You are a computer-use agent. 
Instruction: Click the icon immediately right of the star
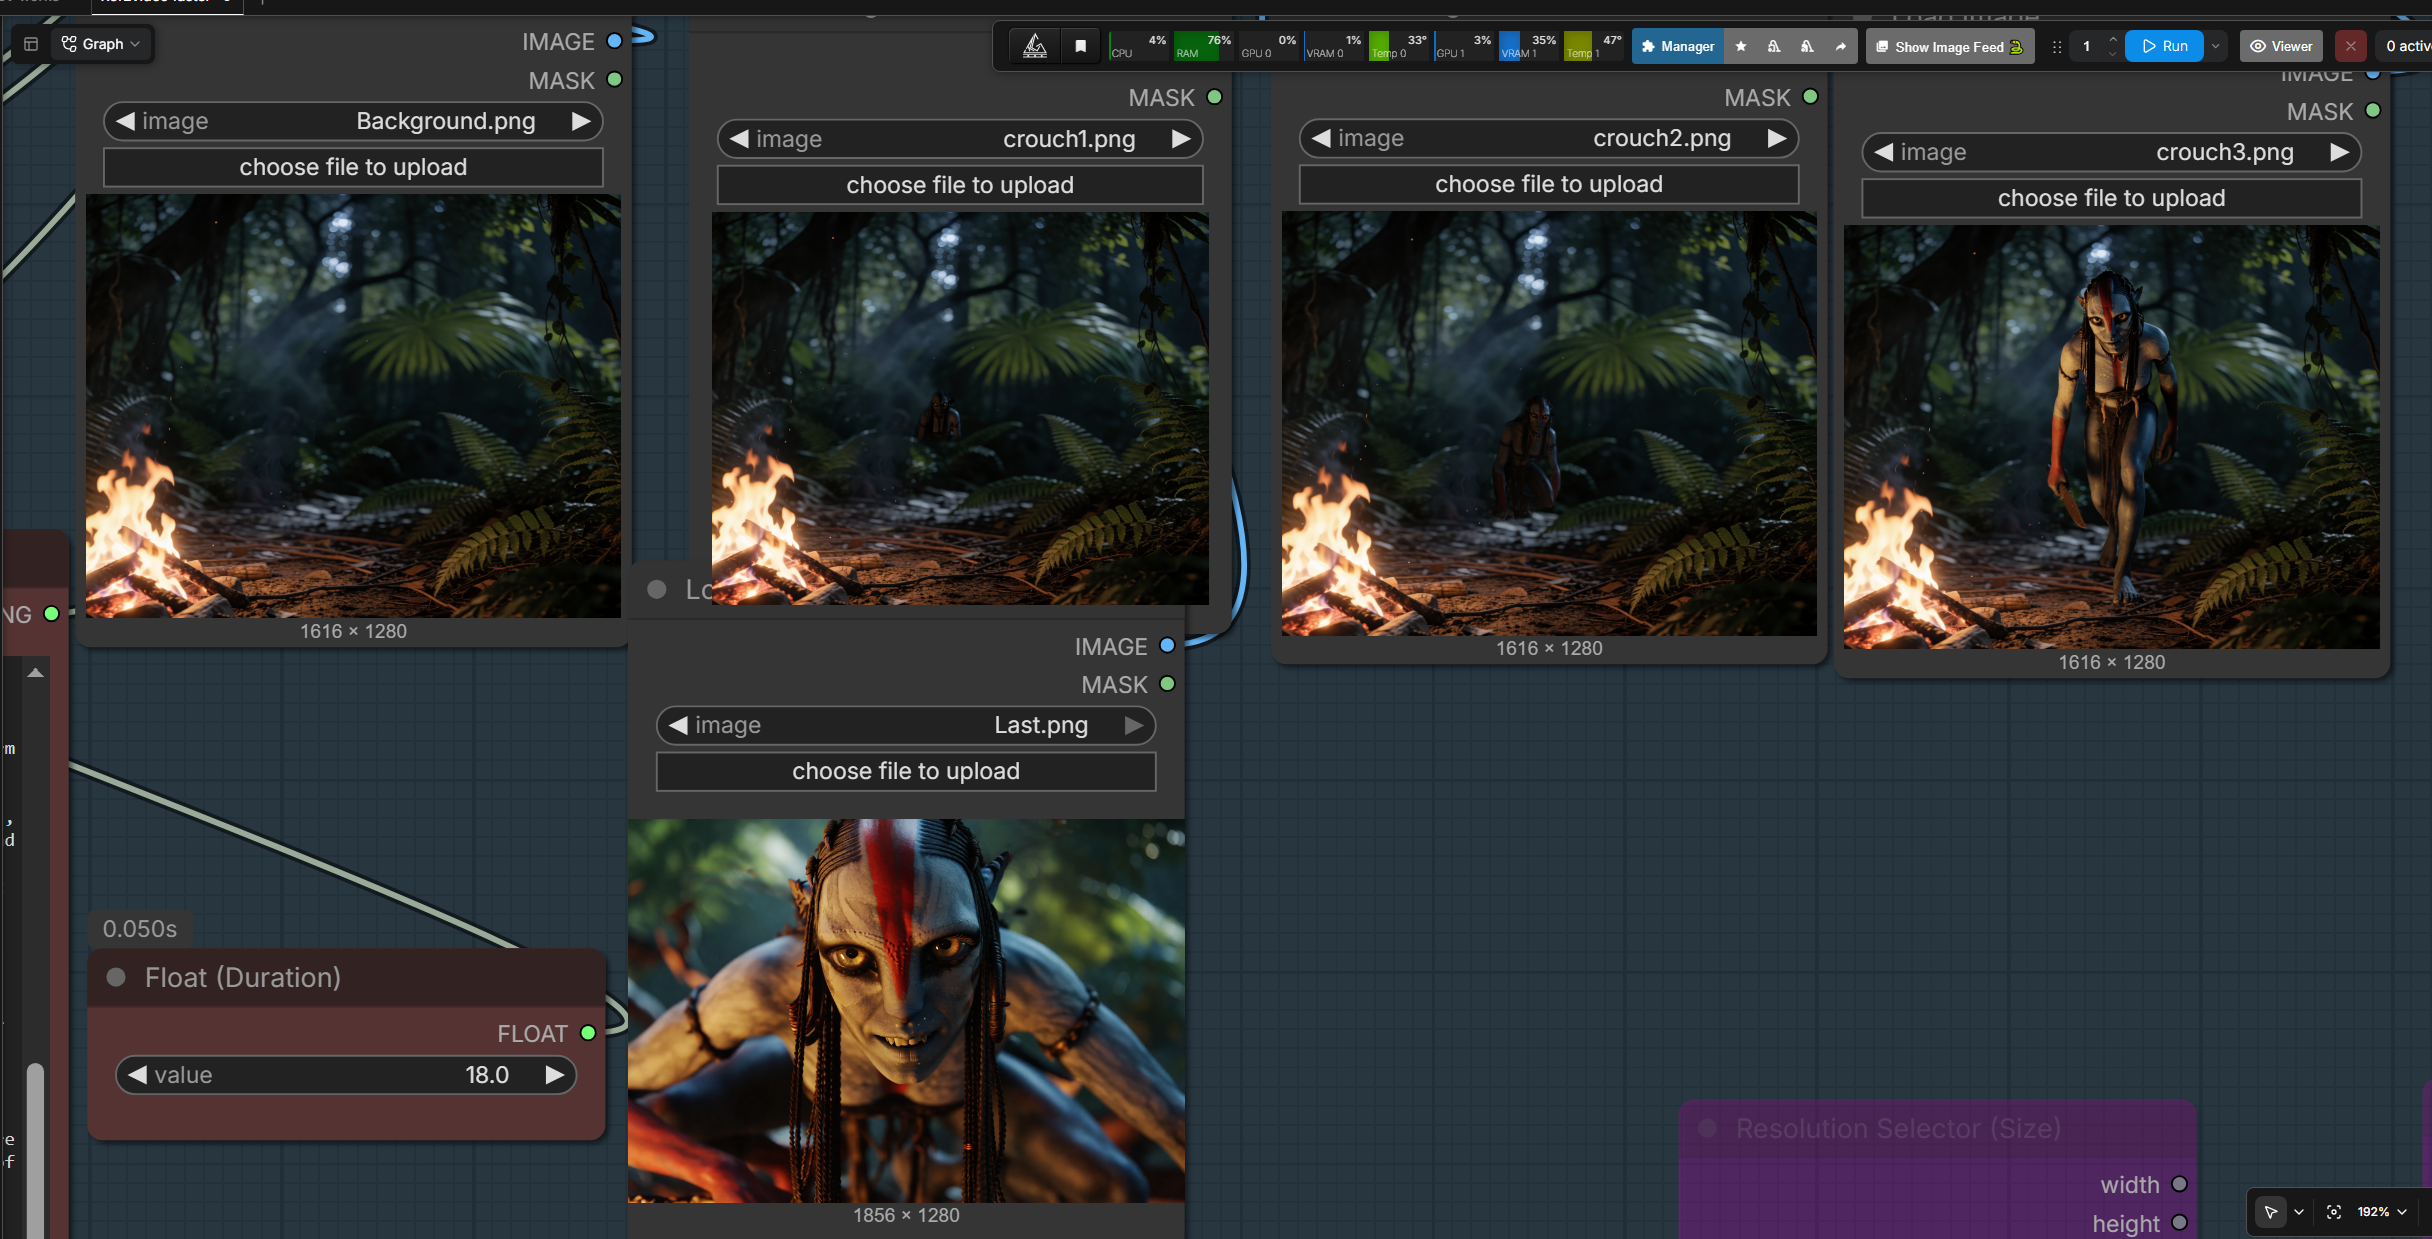(x=1774, y=46)
